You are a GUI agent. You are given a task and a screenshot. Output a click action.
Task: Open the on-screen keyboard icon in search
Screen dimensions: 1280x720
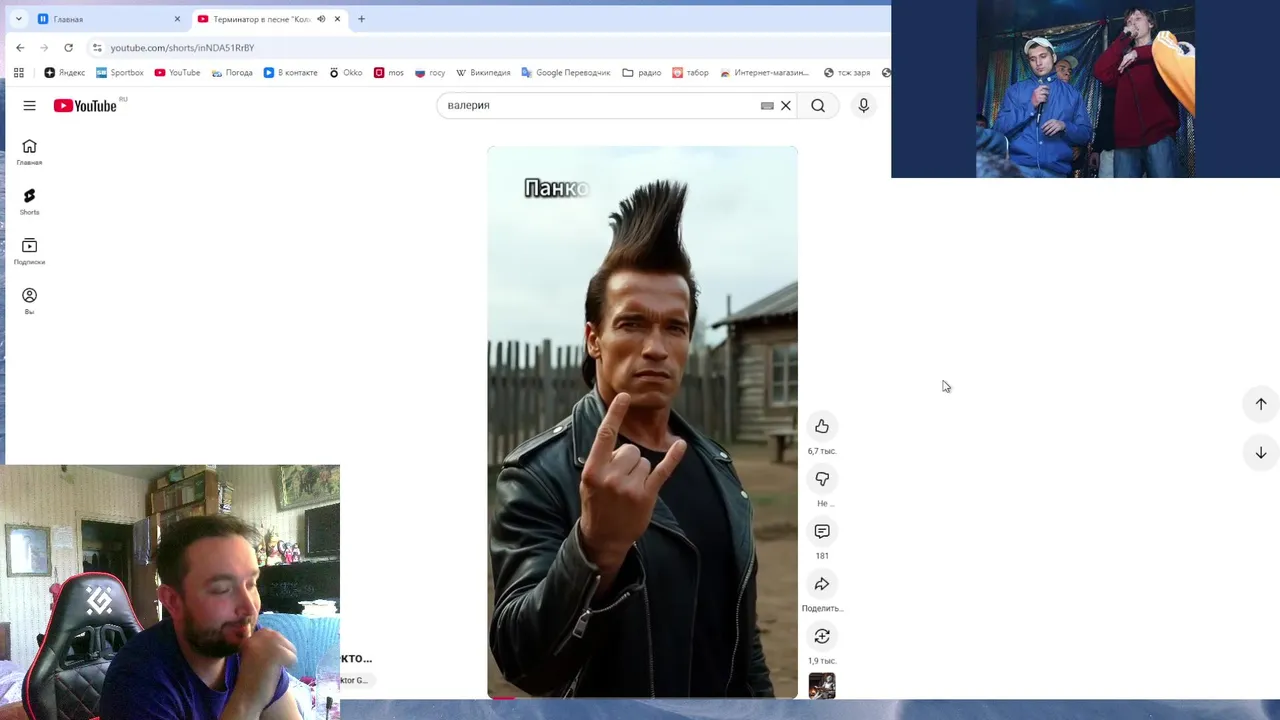pyautogui.click(x=767, y=105)
